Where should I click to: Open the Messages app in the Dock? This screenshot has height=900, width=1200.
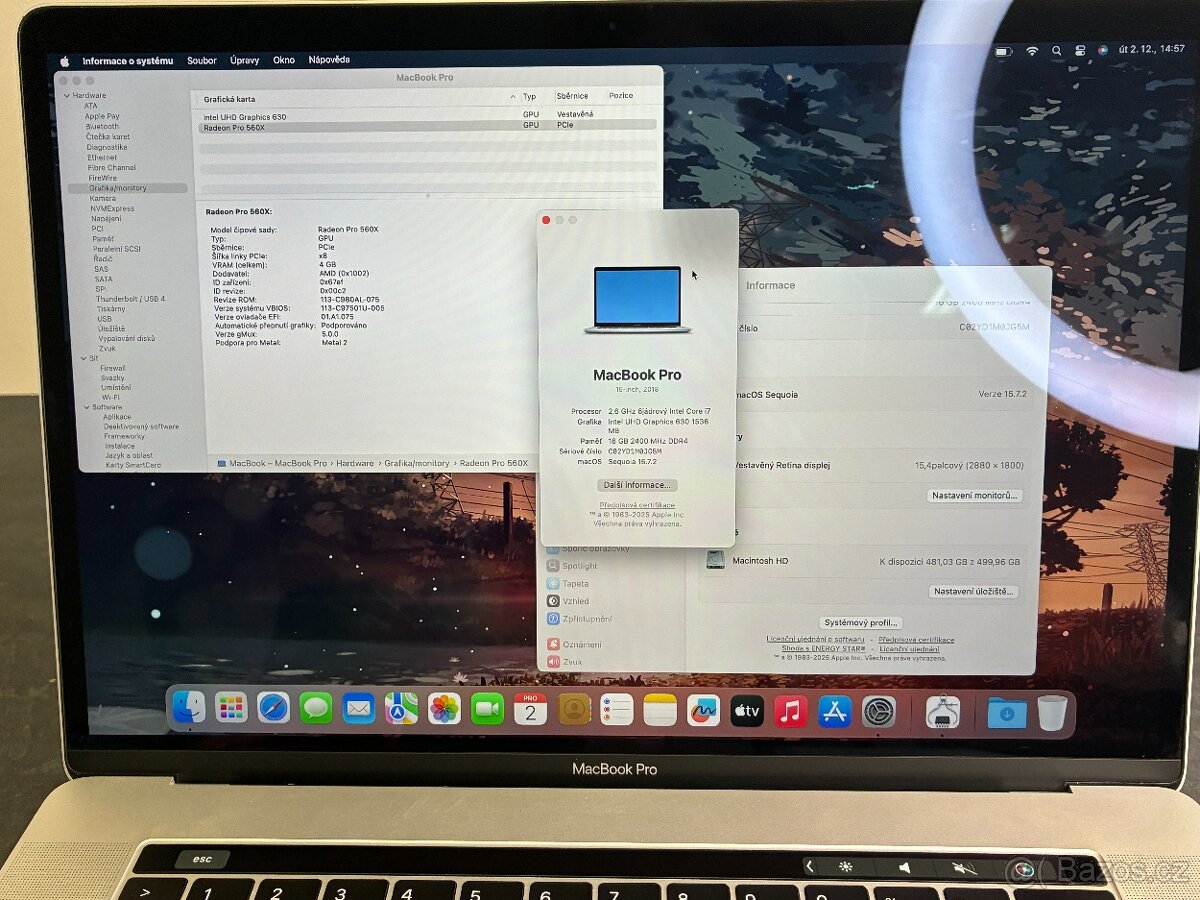(316, 708)
